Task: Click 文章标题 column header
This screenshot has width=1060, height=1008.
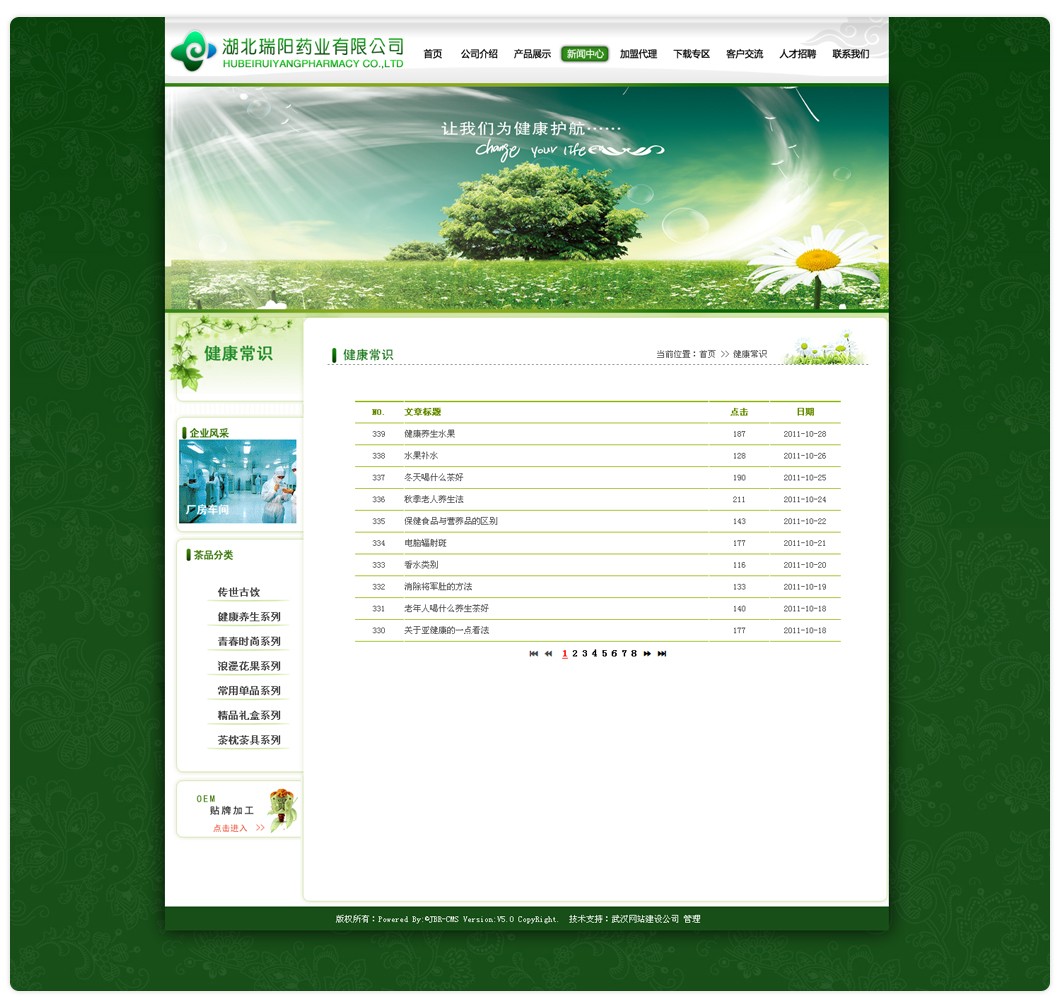Action: (x=423, y=412)
